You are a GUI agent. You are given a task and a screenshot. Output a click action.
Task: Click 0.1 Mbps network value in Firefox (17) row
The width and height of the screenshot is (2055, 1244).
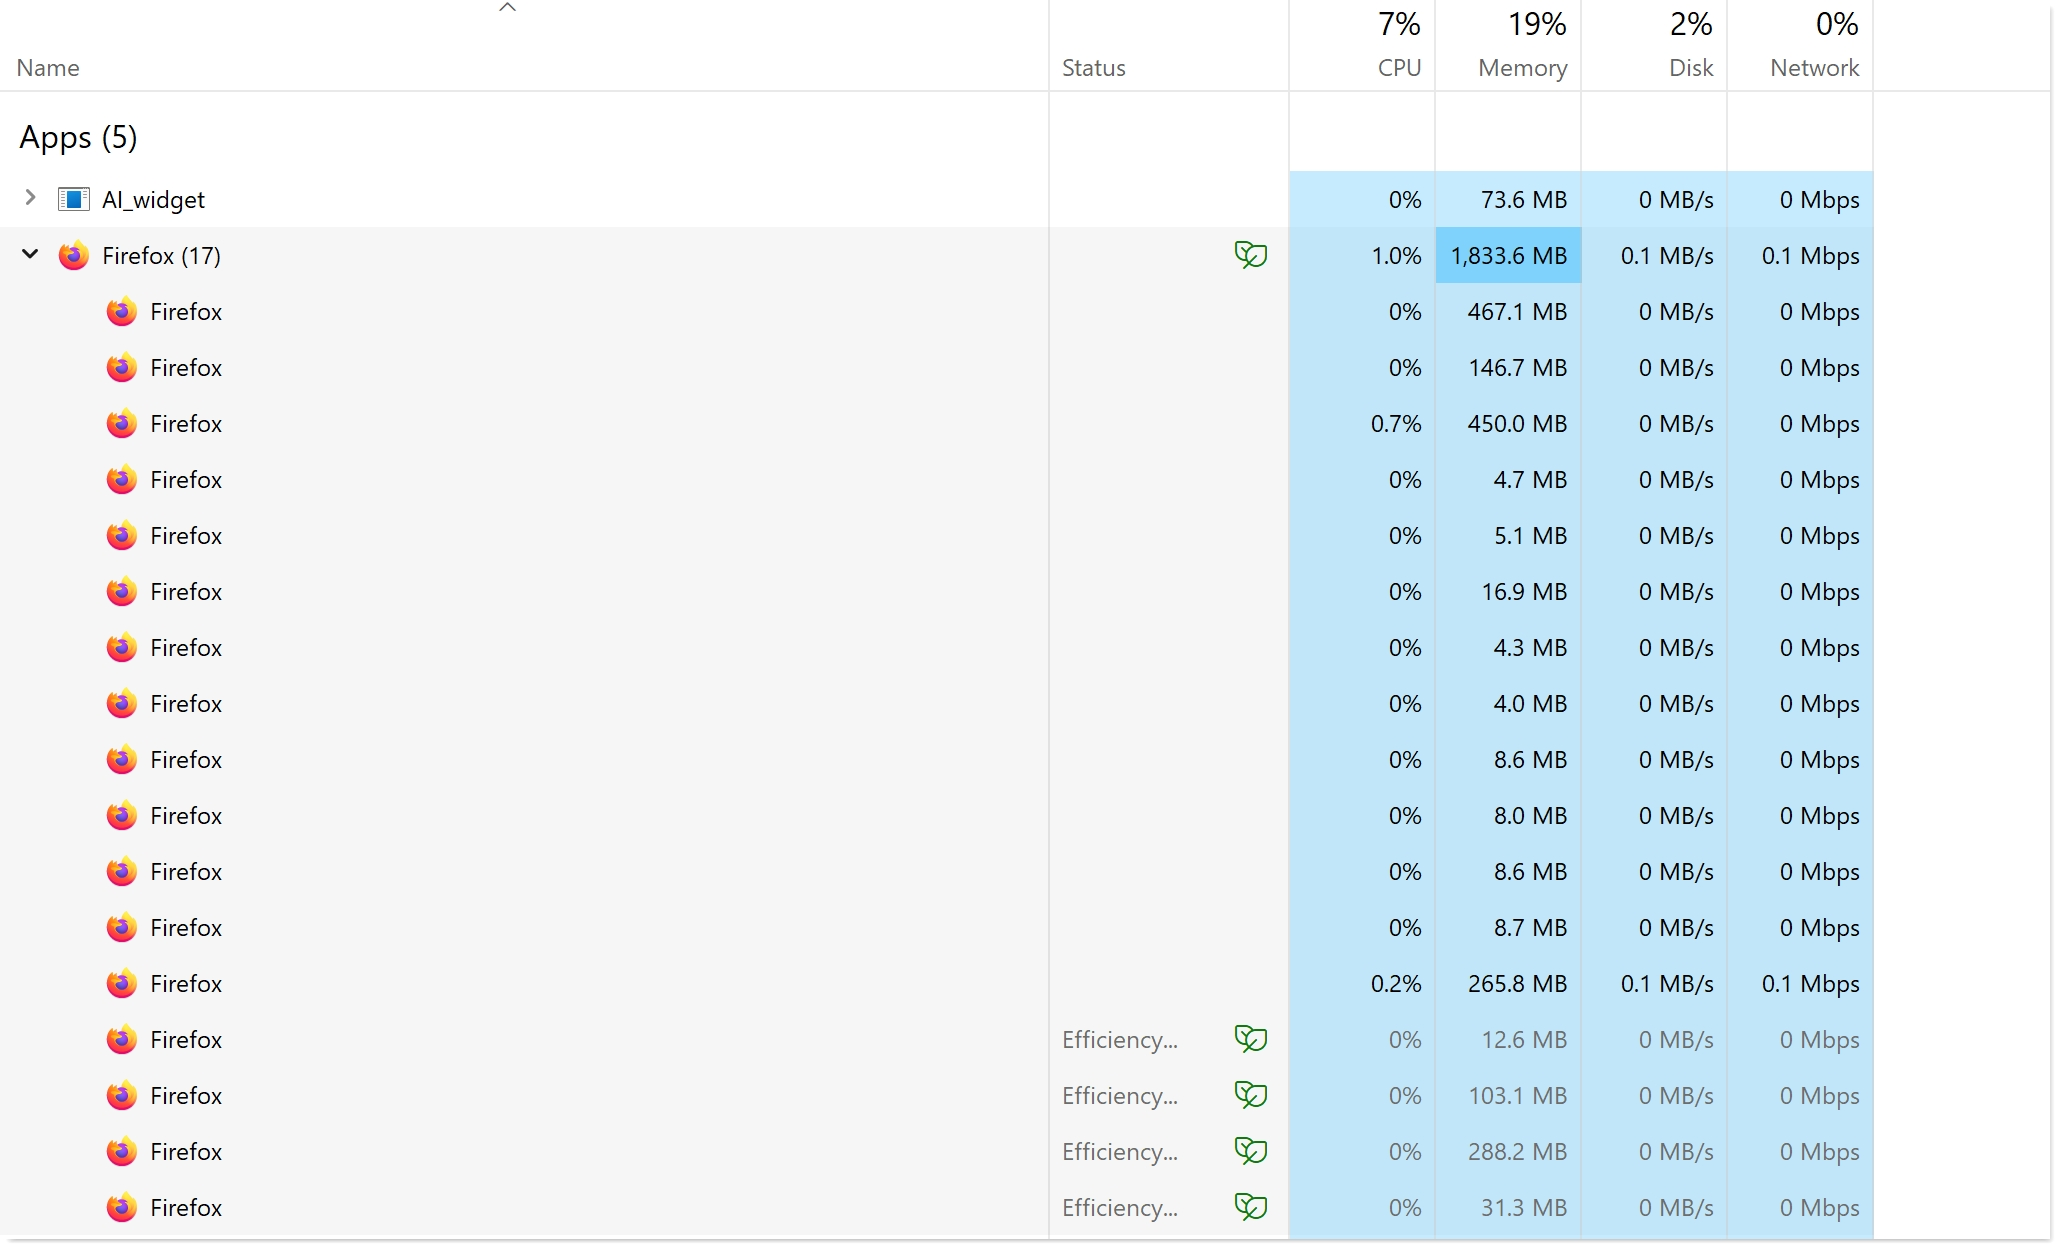click(1810, 256)
